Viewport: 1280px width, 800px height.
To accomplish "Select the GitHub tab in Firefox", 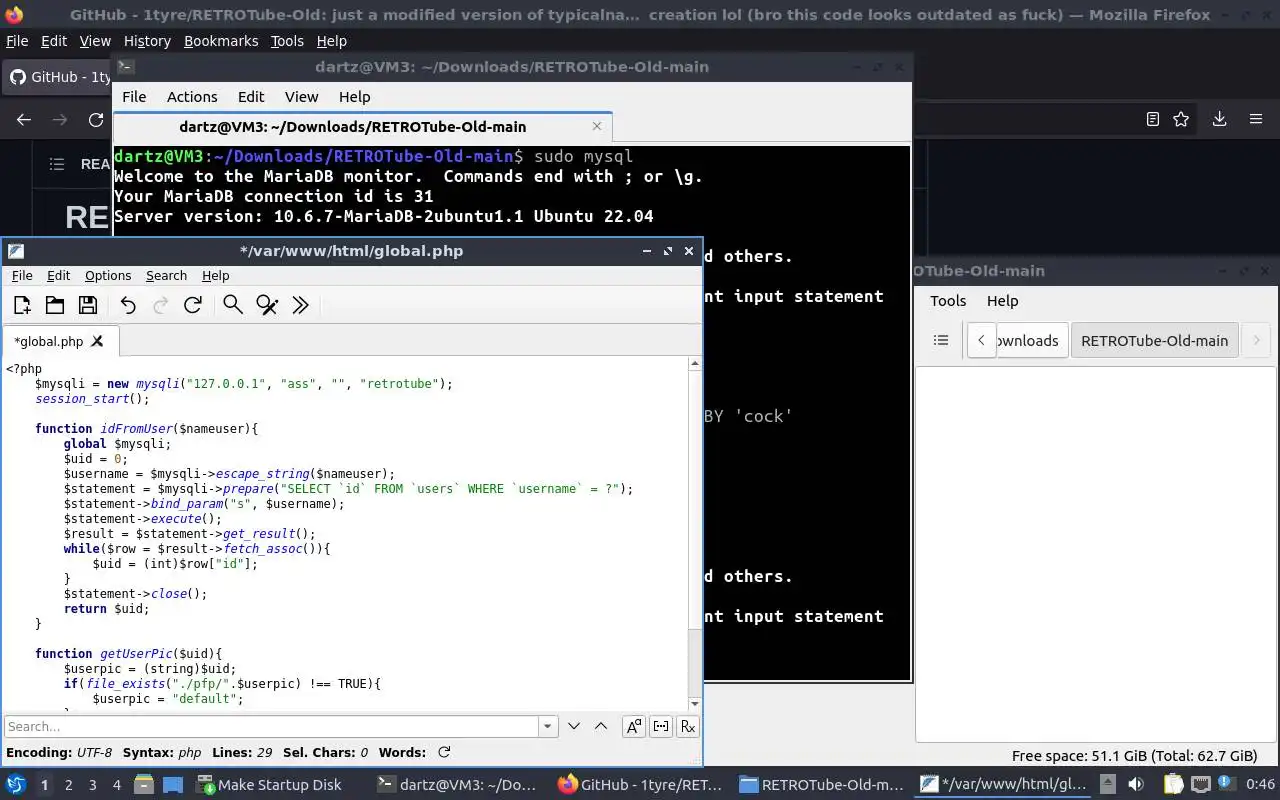I will (x=58, y=77).
